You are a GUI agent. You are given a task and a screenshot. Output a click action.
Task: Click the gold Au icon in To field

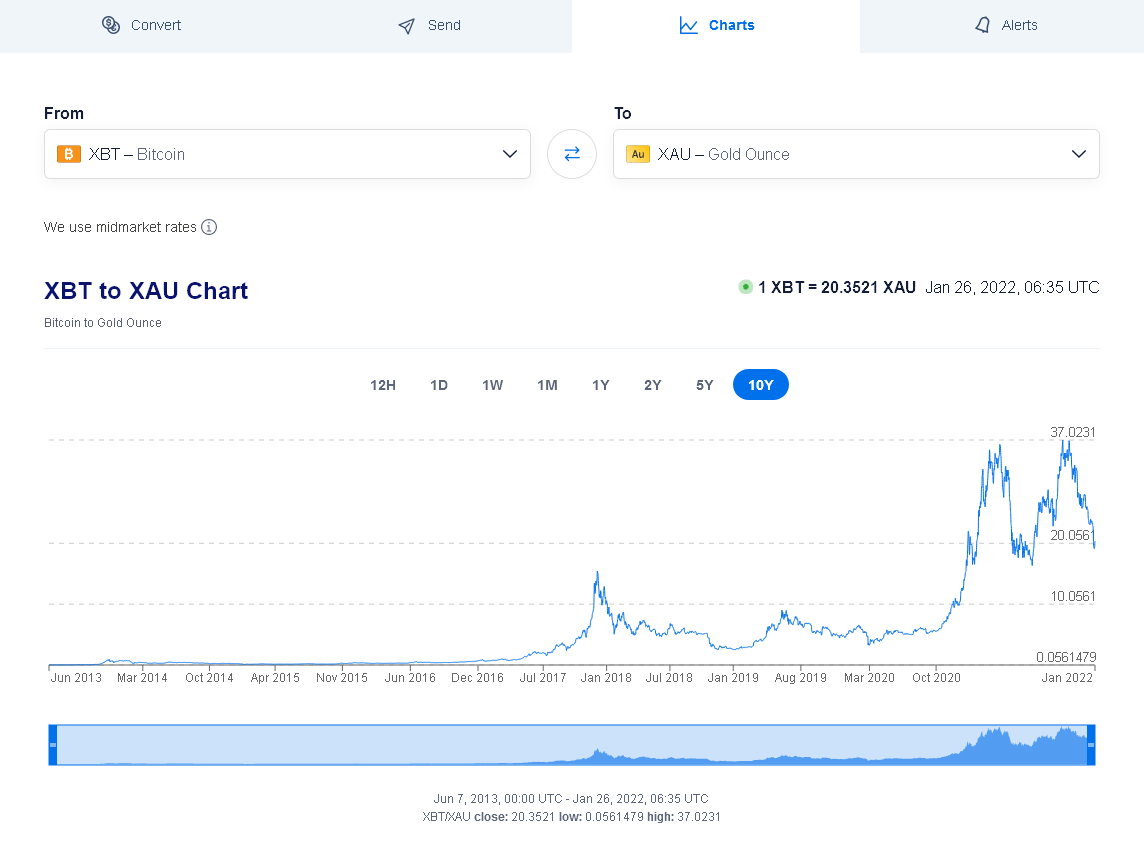click(x=638, y=154)
